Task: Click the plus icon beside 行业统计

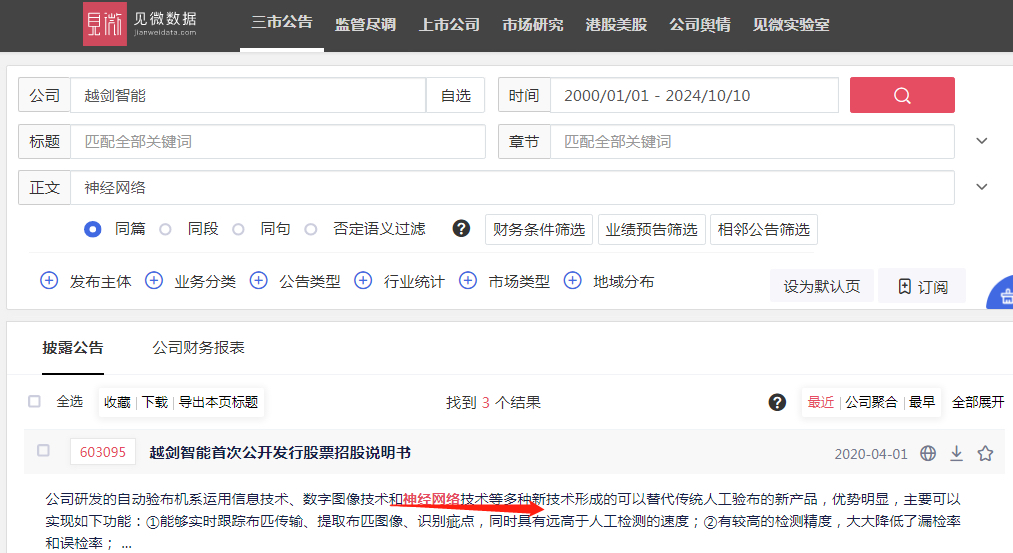Action: tap(363, 280)
